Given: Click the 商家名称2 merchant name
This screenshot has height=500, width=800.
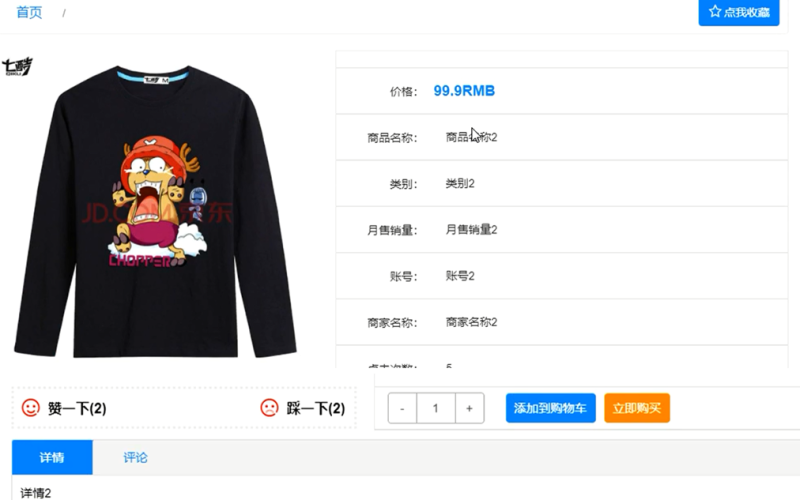Looking at the screenshot, I should pos(471,322).
